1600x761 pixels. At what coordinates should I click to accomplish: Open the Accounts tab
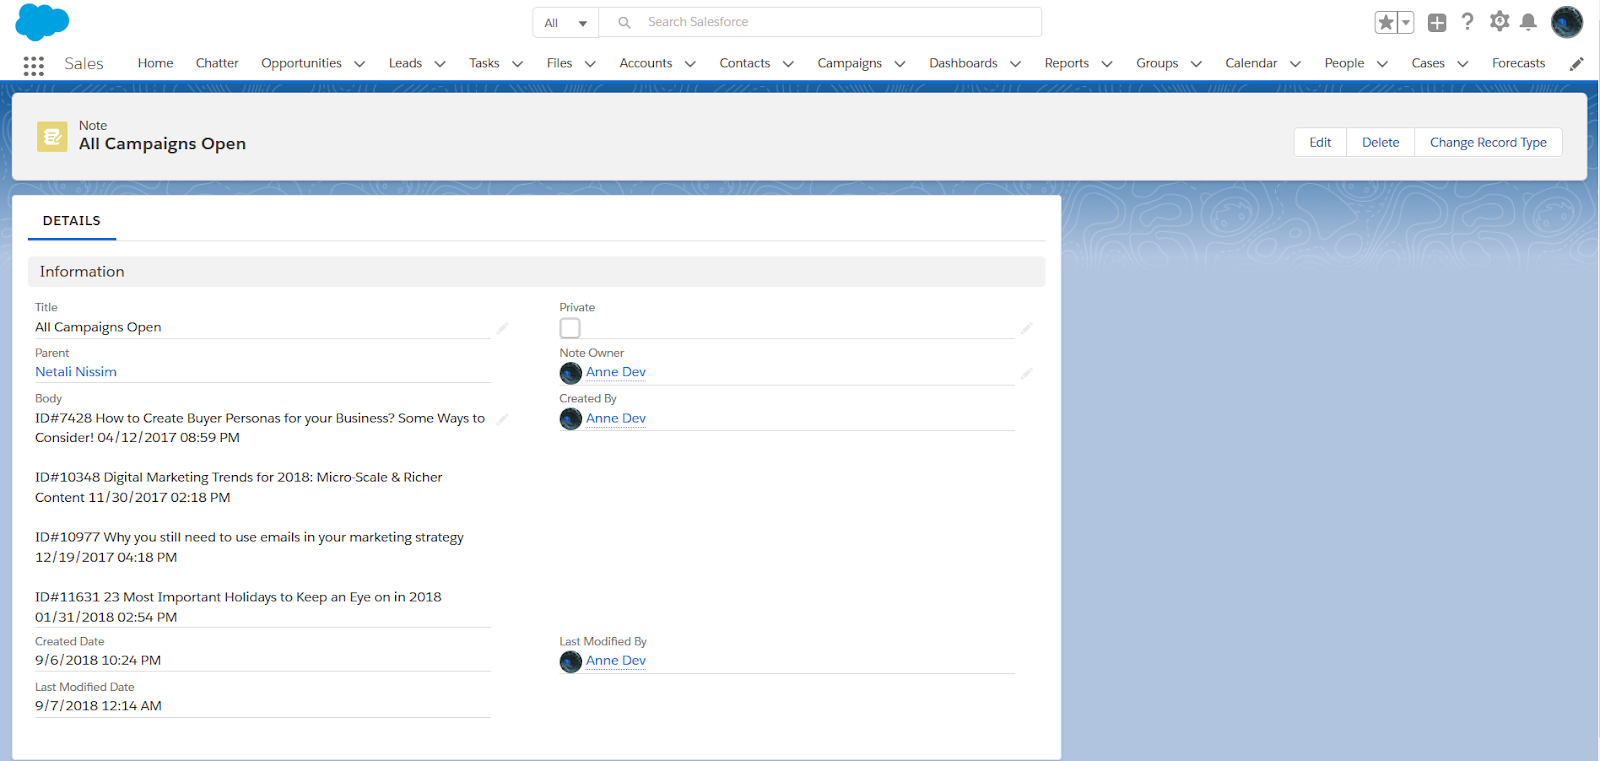(x=645, y=63)
